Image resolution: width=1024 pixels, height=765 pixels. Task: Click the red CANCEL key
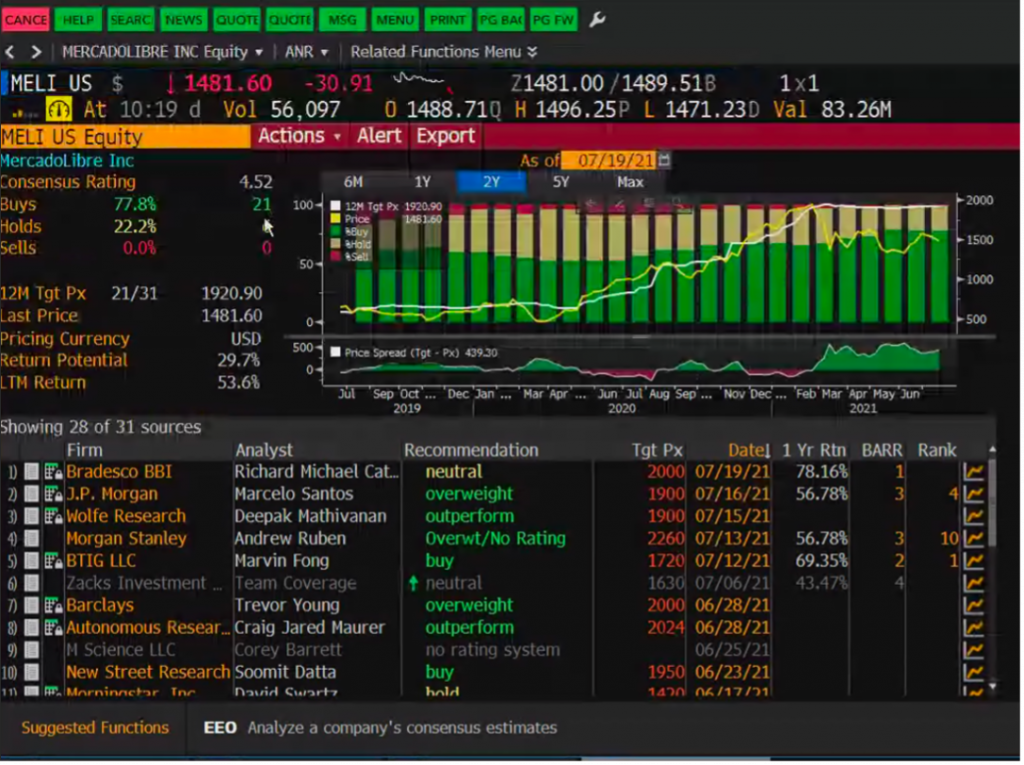coord(25,20)
